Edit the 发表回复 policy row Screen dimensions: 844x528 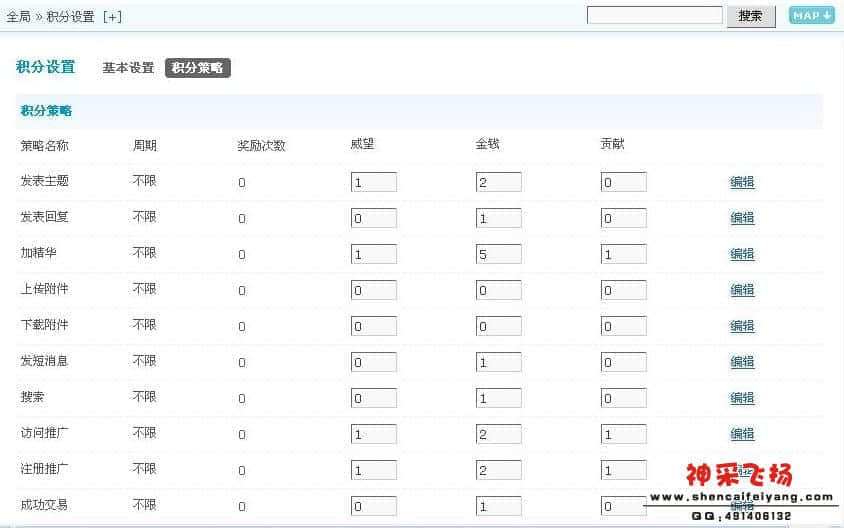742,218
